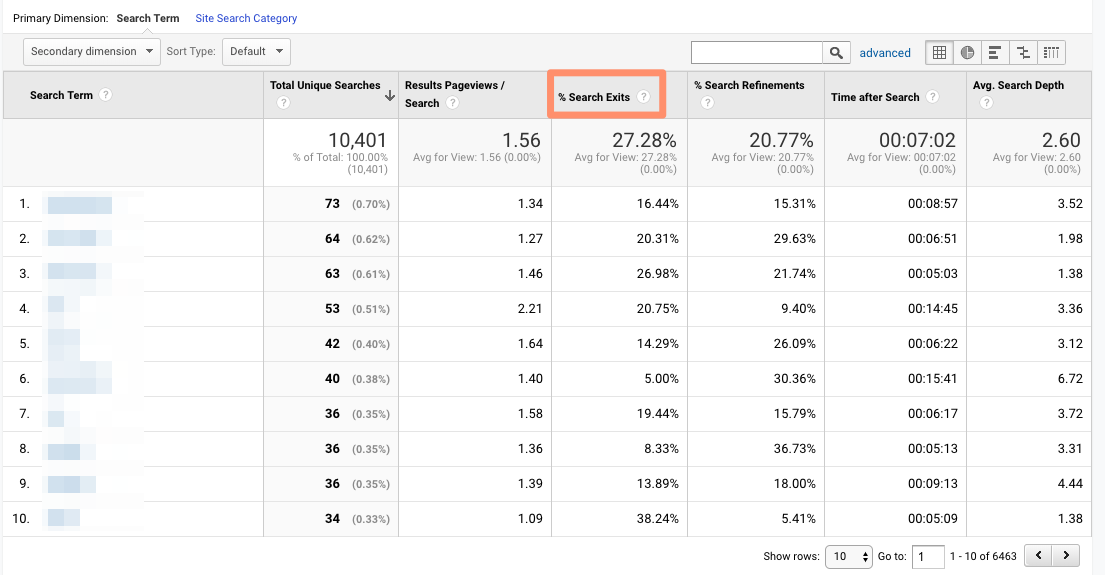Click the blurred search term in row 10
The height and width of the screenshot is (575, 1105).
(63, 519)
